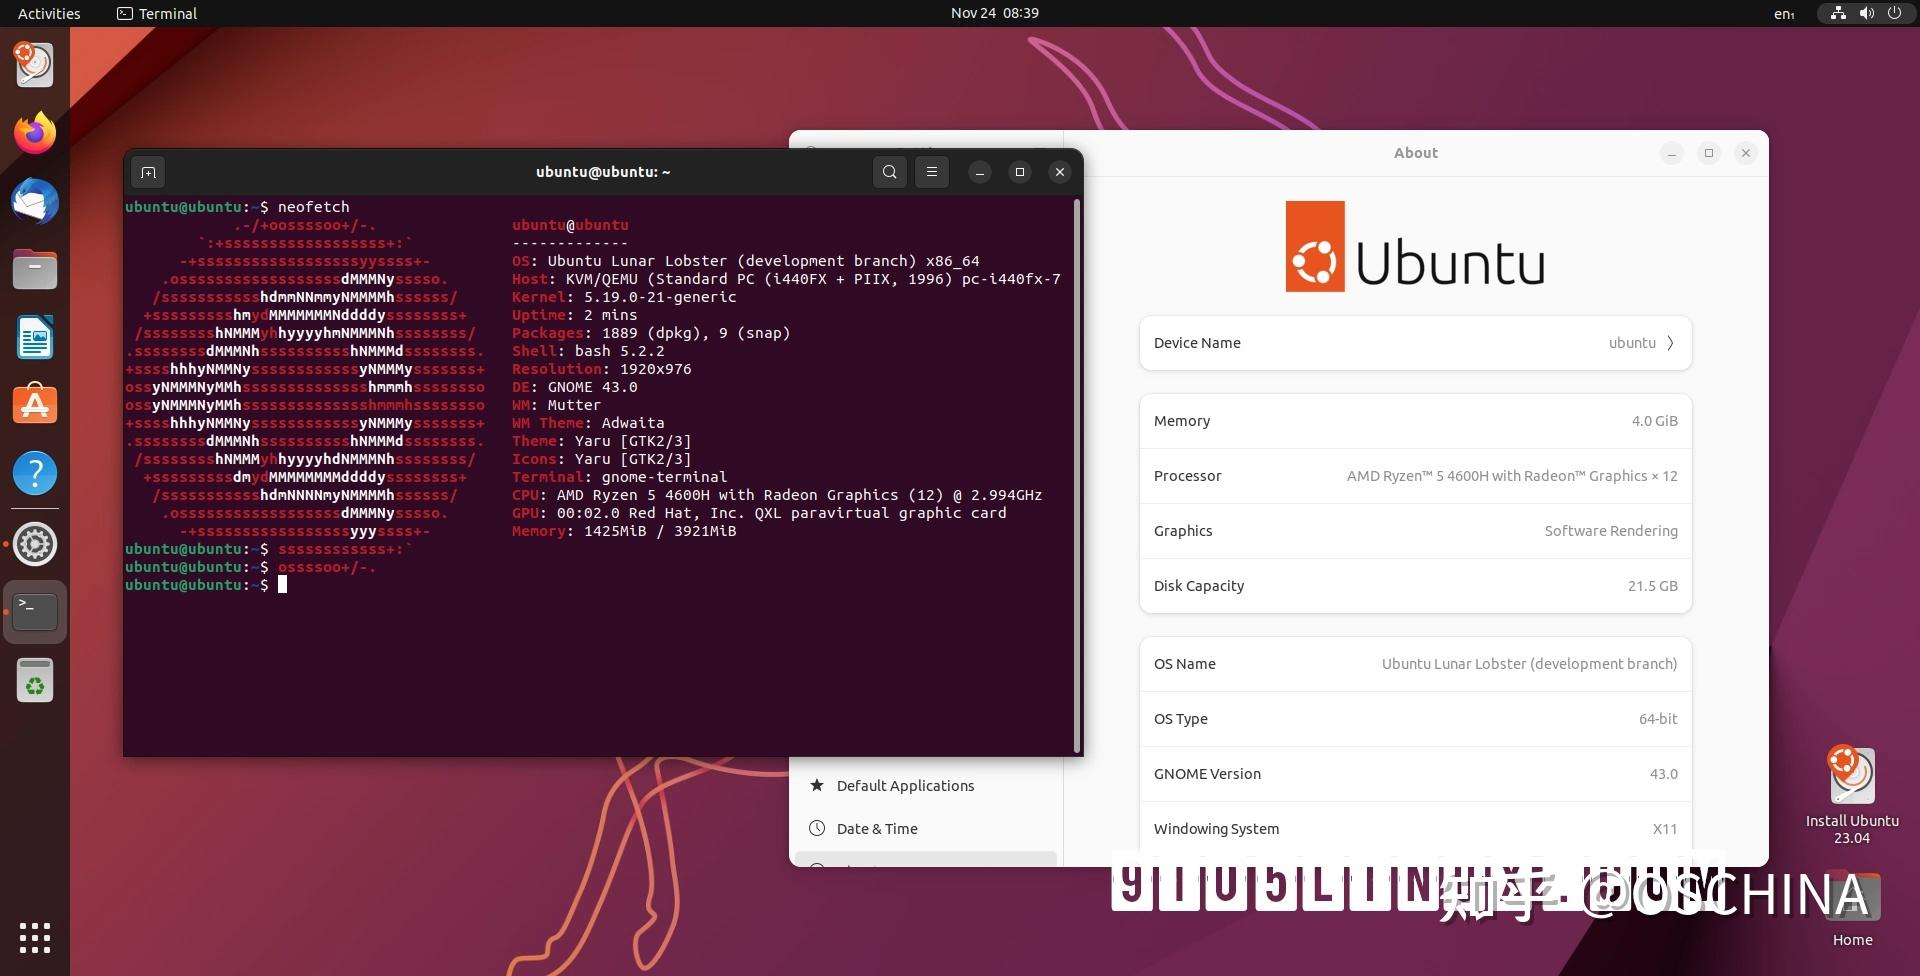Open the Terminal menu in the top bar
This screenshot has width=1920, height=976.
click(156, 13)
